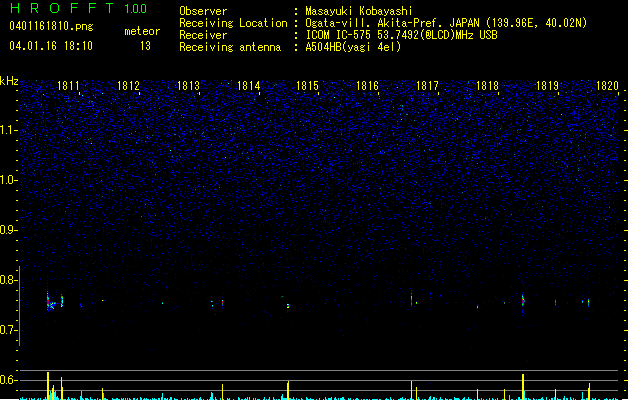Click the 1.1 kHz frequency label
Screen dimensions: 629x400
coord(8,130)
